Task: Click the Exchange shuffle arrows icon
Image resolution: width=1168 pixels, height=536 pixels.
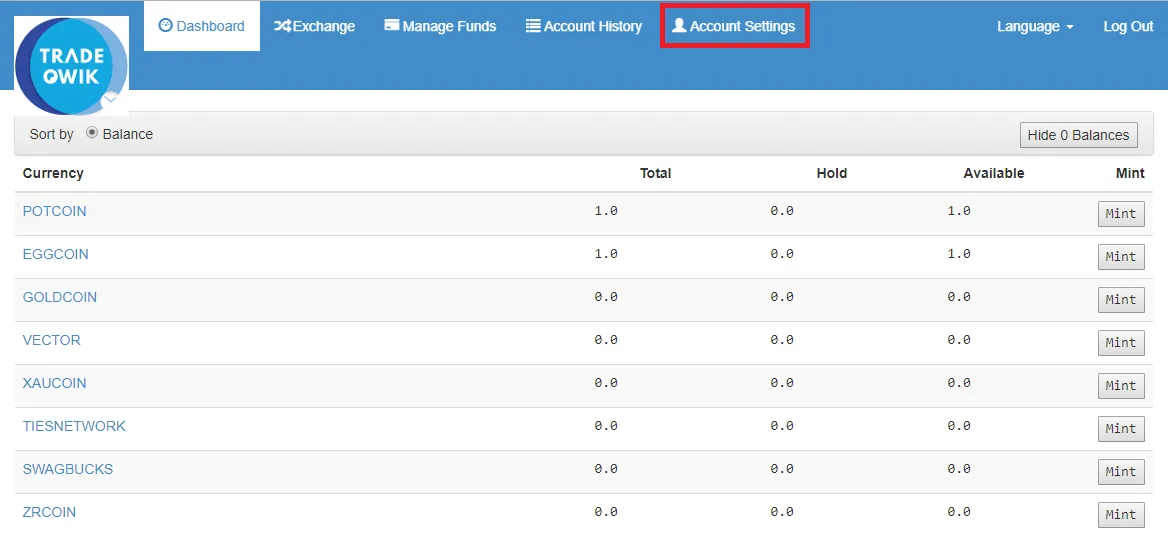Action: point(283,26)
